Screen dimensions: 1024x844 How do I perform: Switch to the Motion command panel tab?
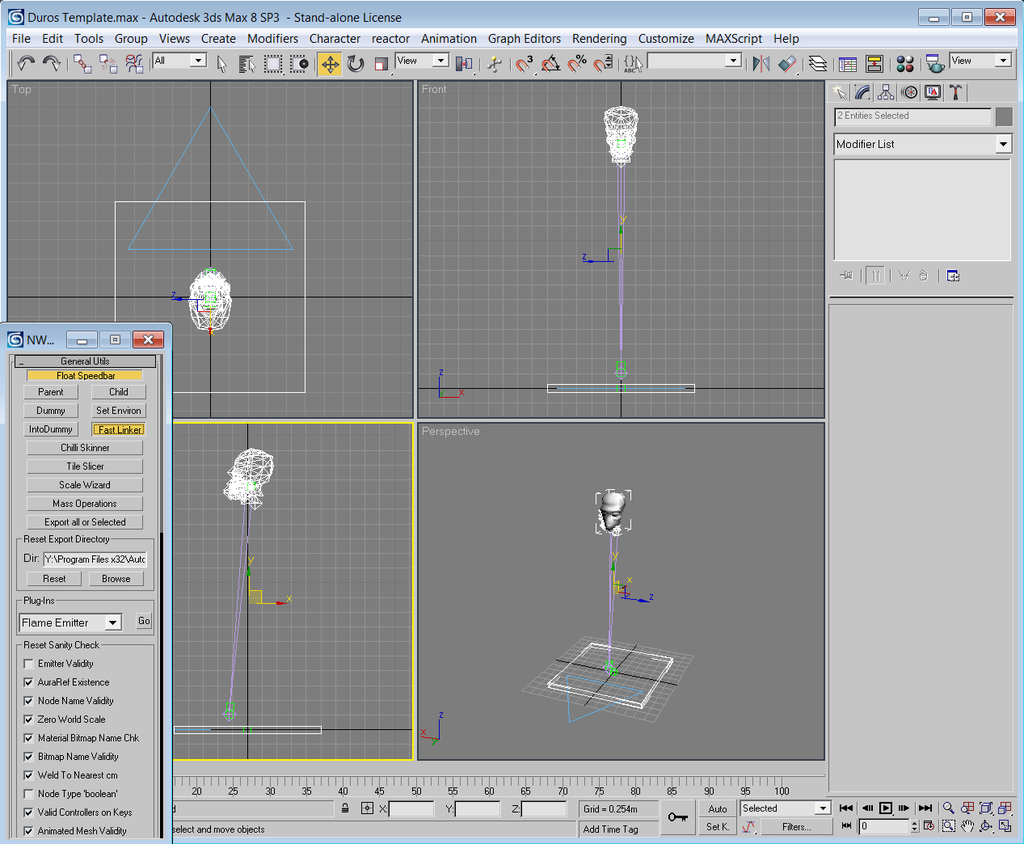(909, 93)
